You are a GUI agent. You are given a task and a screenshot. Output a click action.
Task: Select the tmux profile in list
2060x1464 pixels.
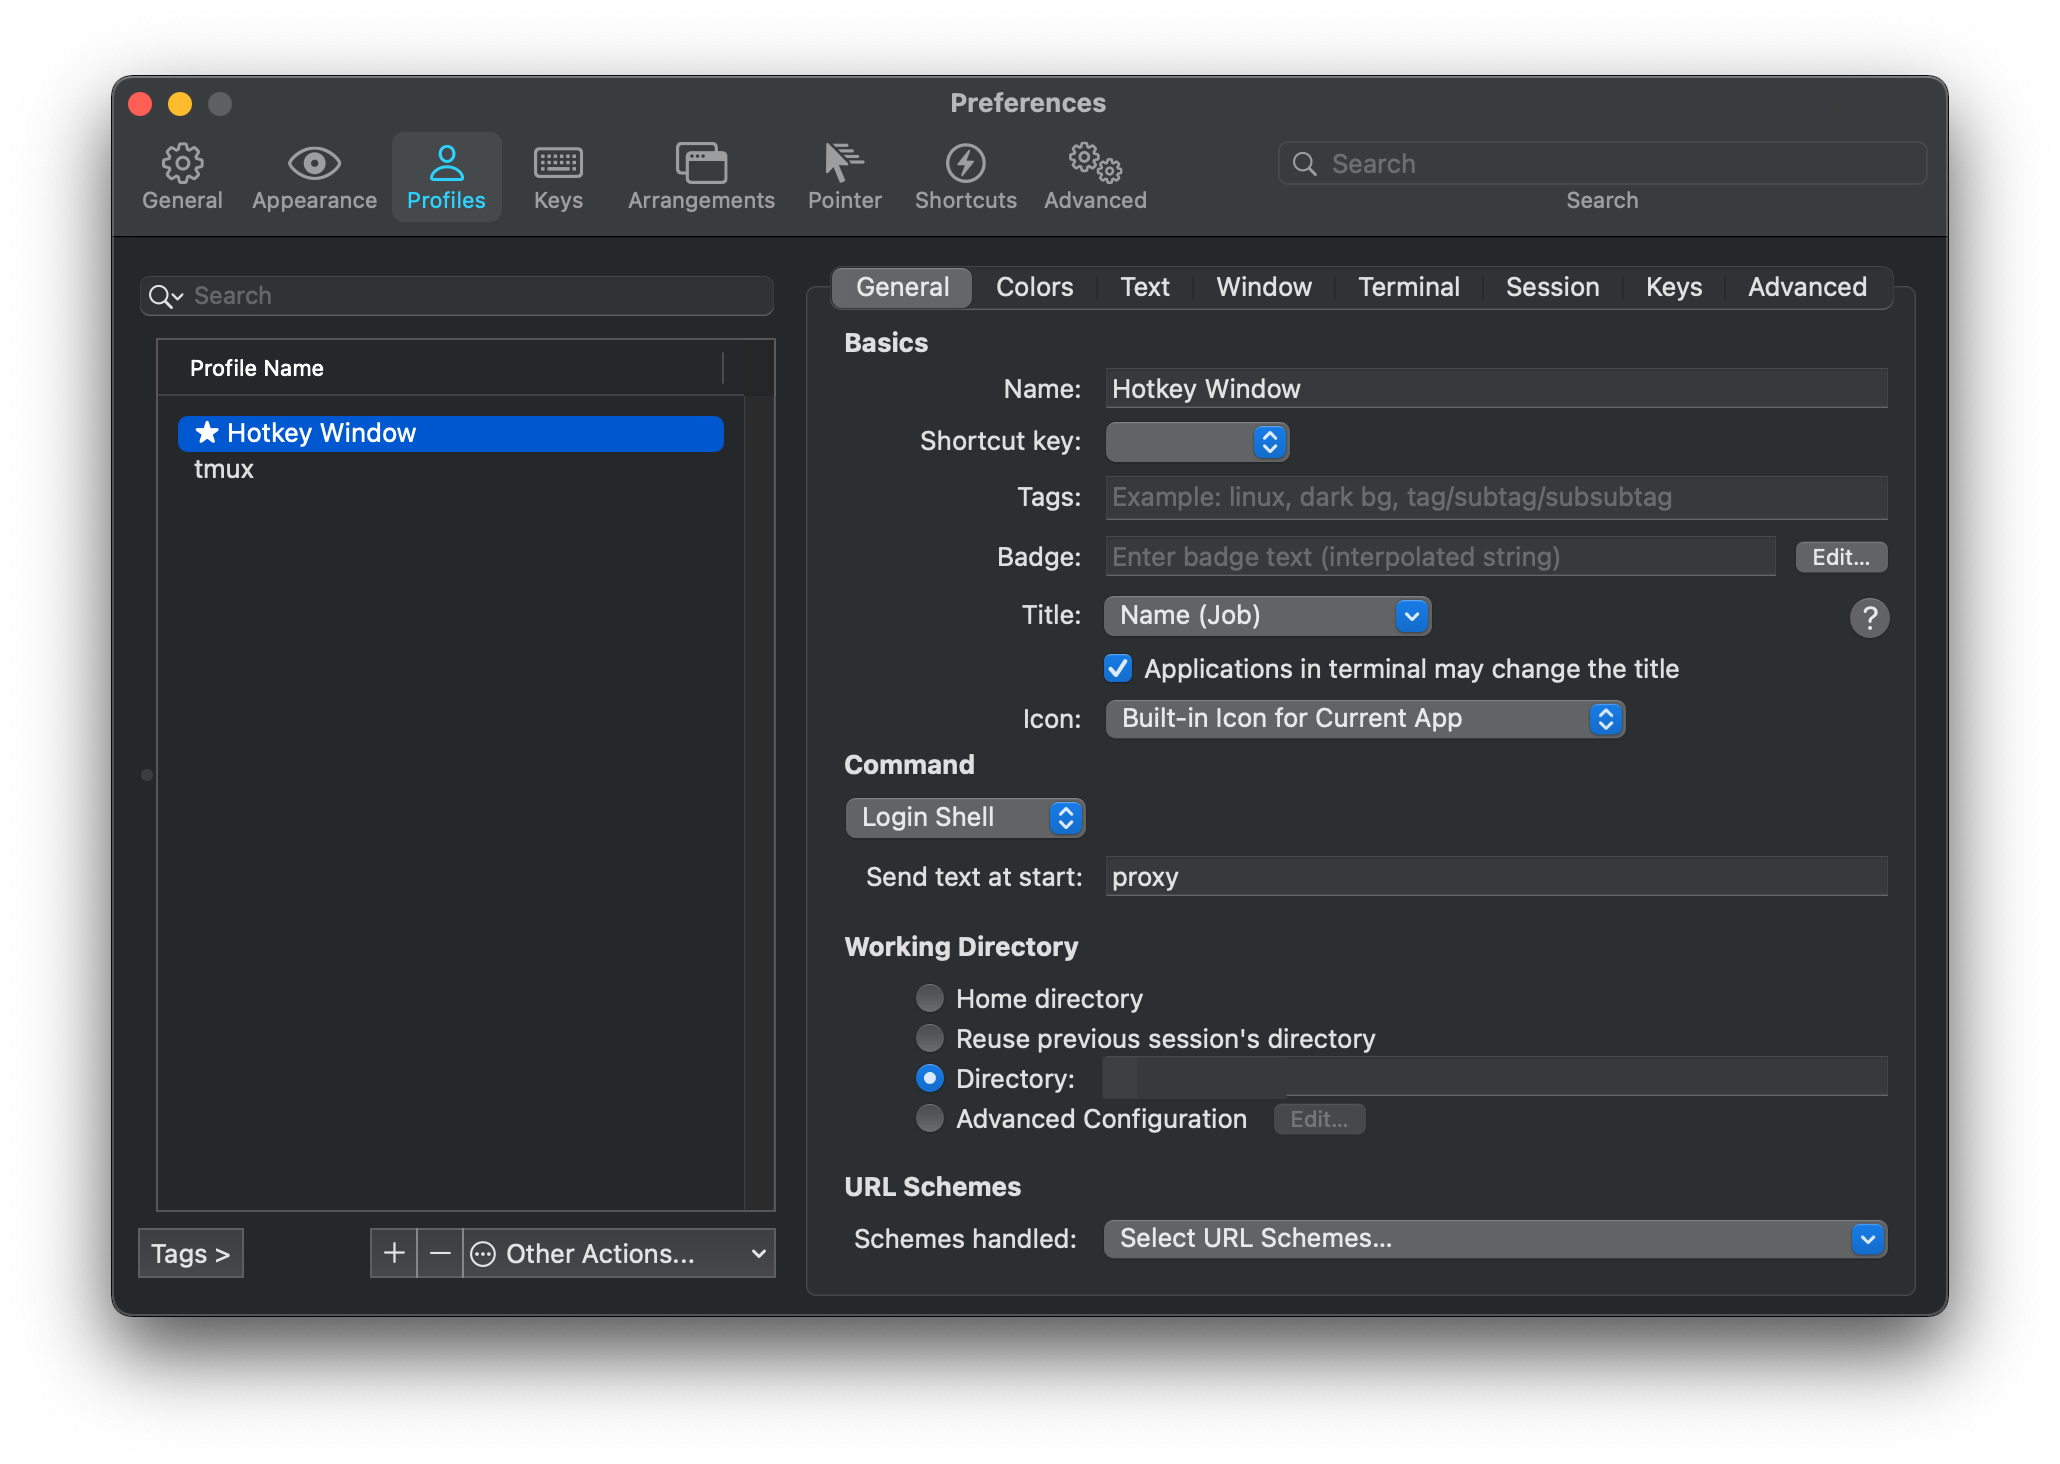(x=224, y=470)
